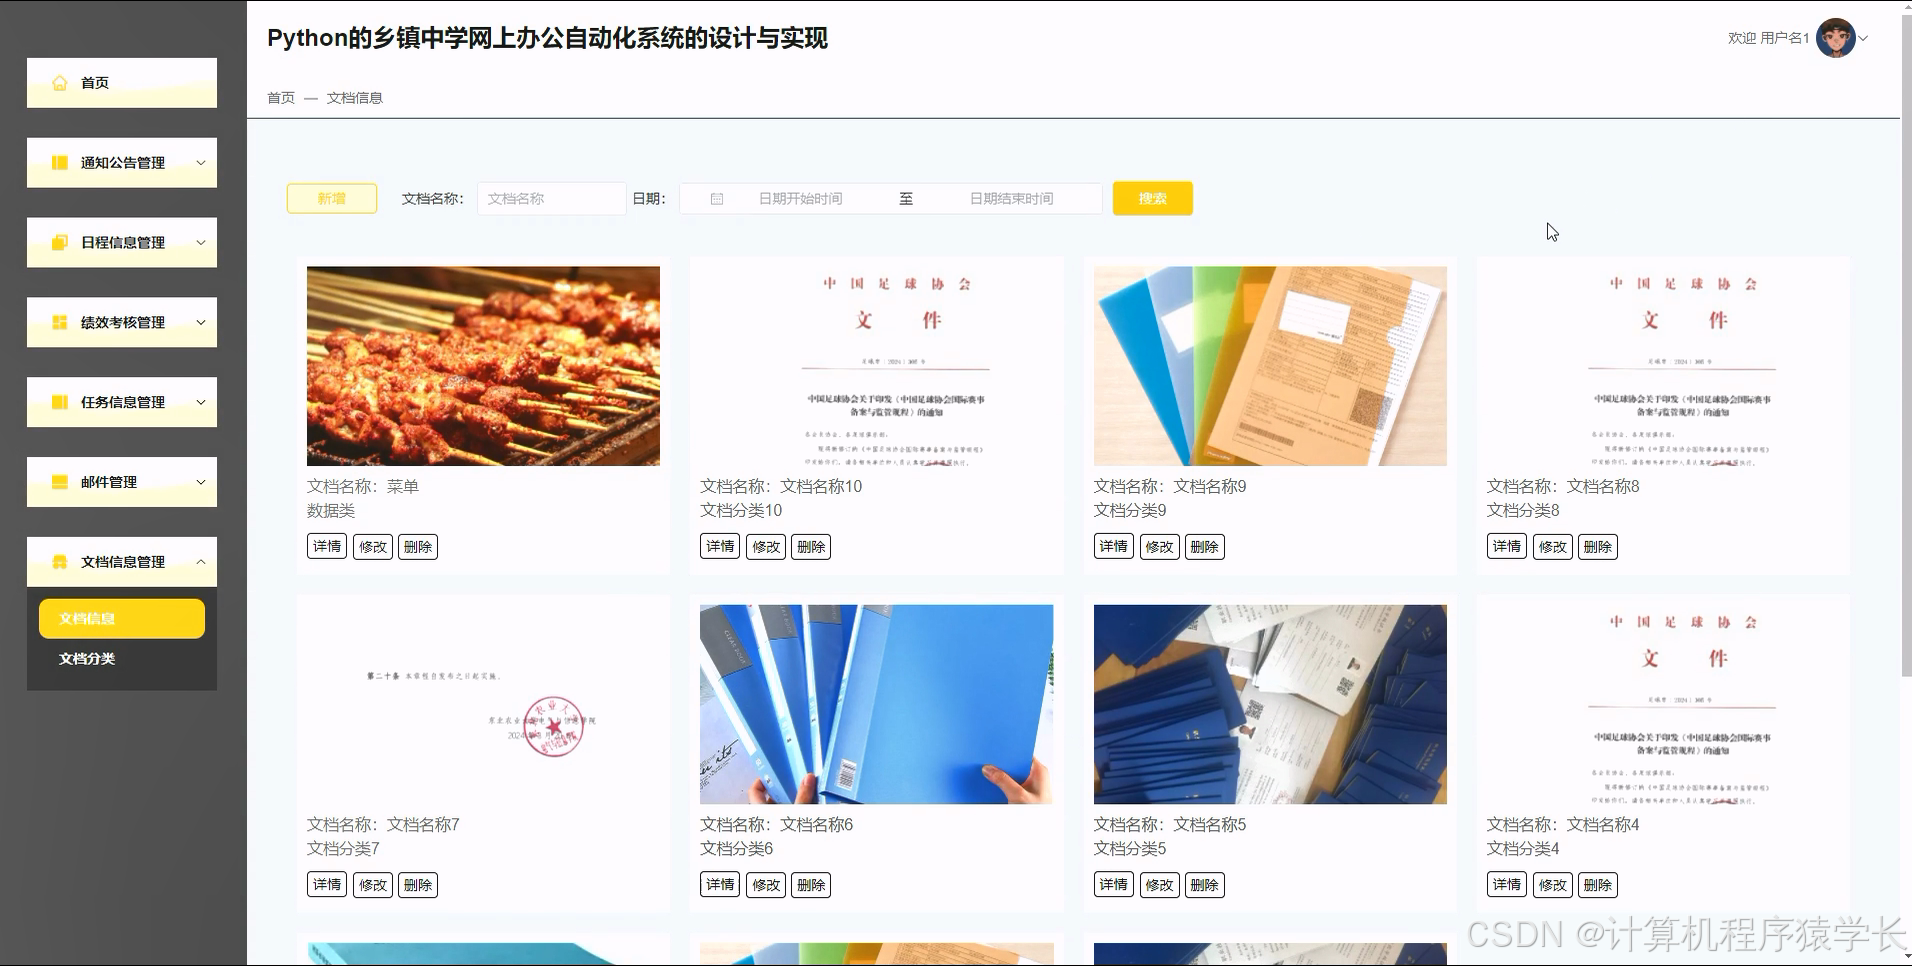Click the 日程信息管理 schedule icon
The image size is (1912, 966).
tap(59, 242)
